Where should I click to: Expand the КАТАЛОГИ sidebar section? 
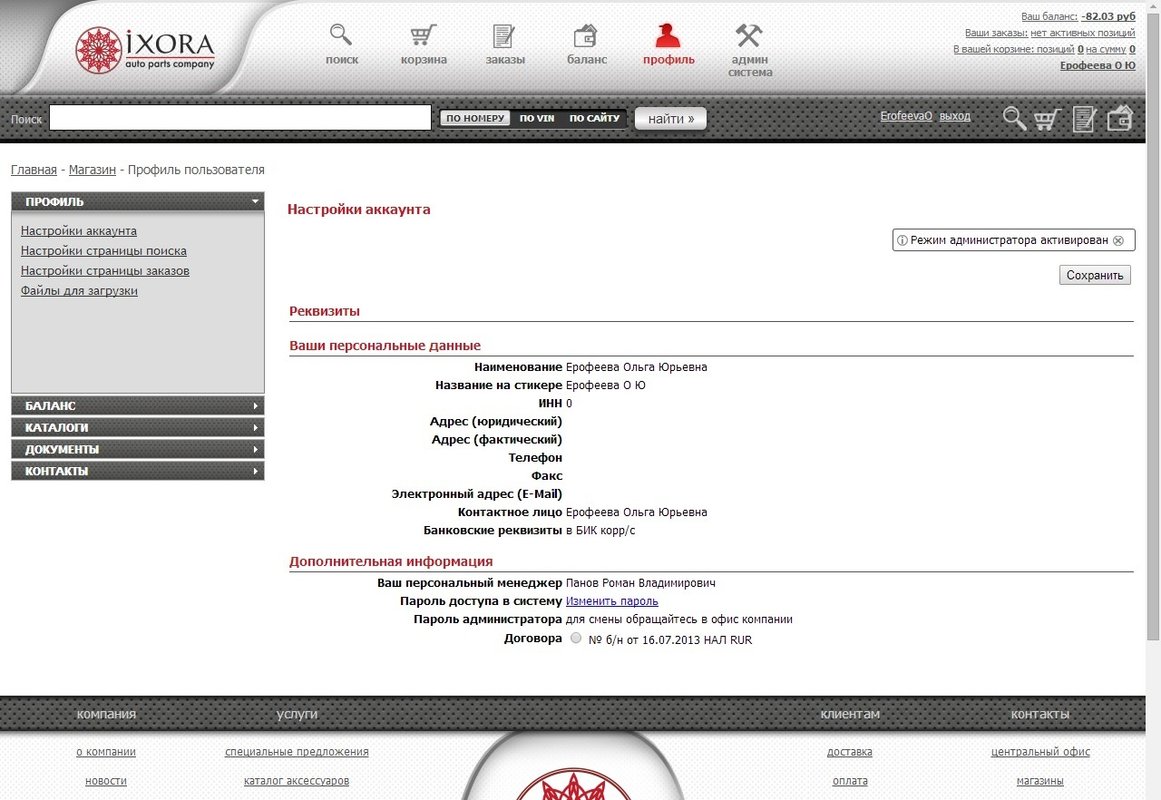pos(137,428)
